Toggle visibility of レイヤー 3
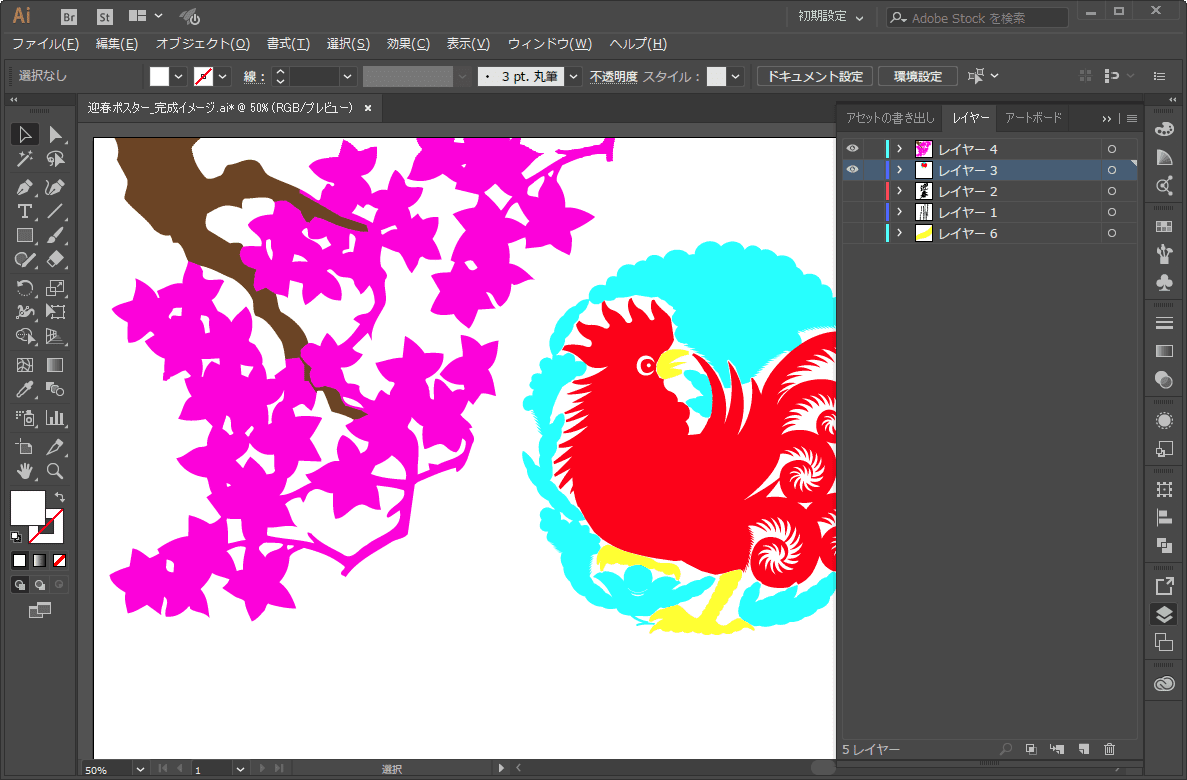 pos(852,170)
